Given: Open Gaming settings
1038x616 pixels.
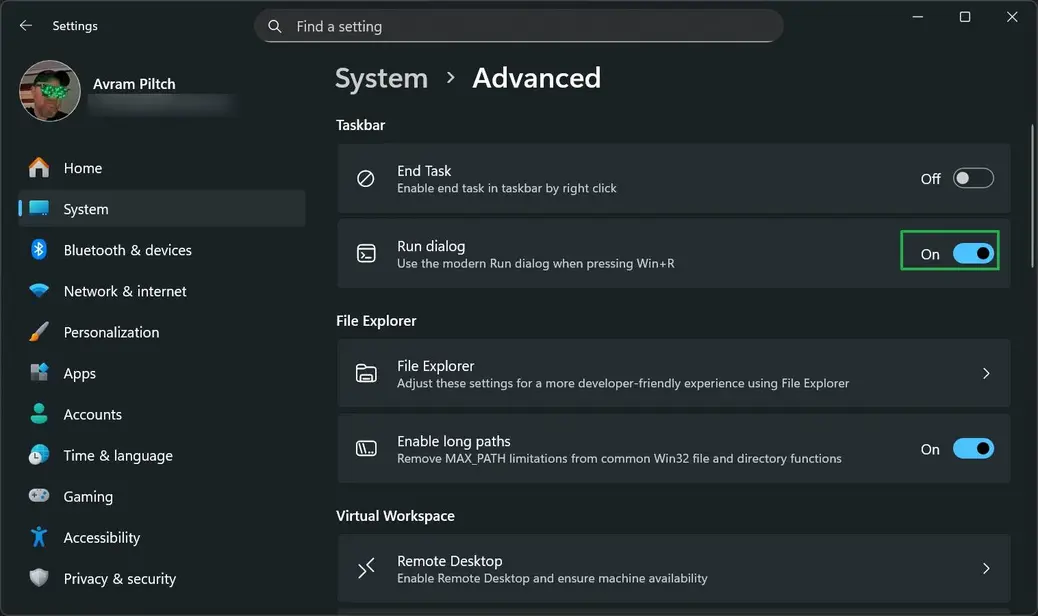Looking at the screenshot, I should coord(88,496).
